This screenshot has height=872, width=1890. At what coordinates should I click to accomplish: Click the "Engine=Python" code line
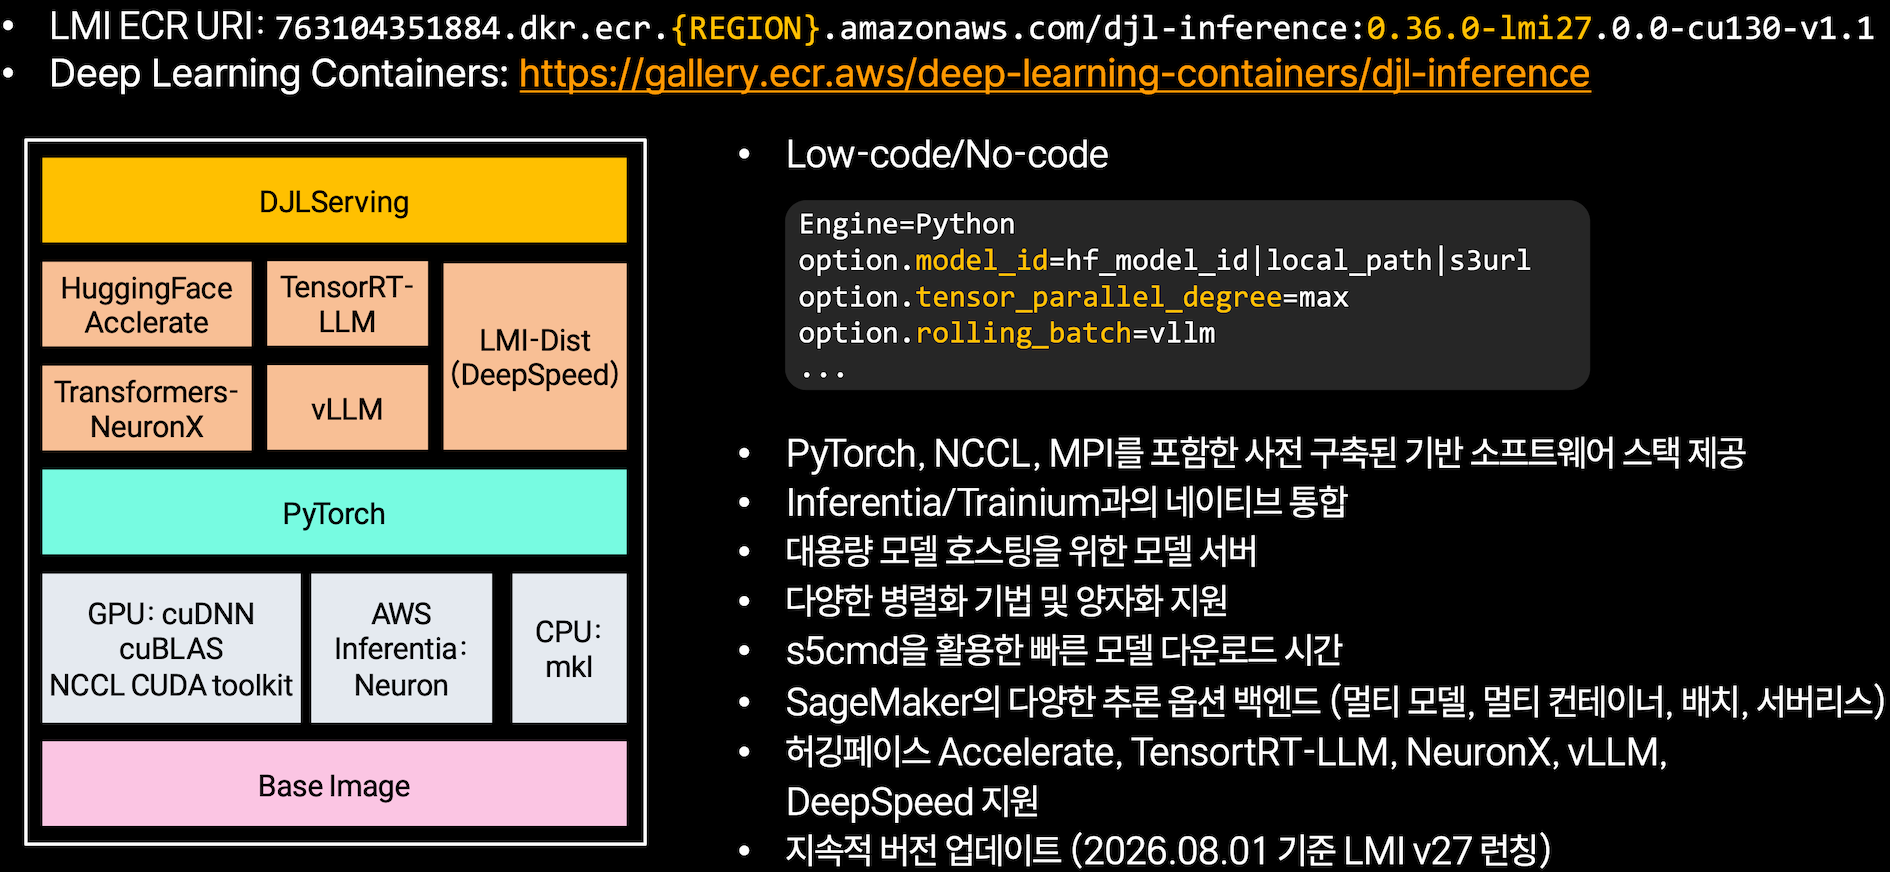tap(907, 224)
